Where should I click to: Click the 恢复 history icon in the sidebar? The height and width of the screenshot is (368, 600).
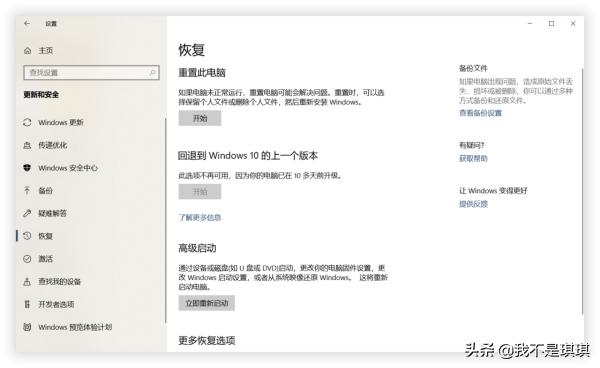27,236
